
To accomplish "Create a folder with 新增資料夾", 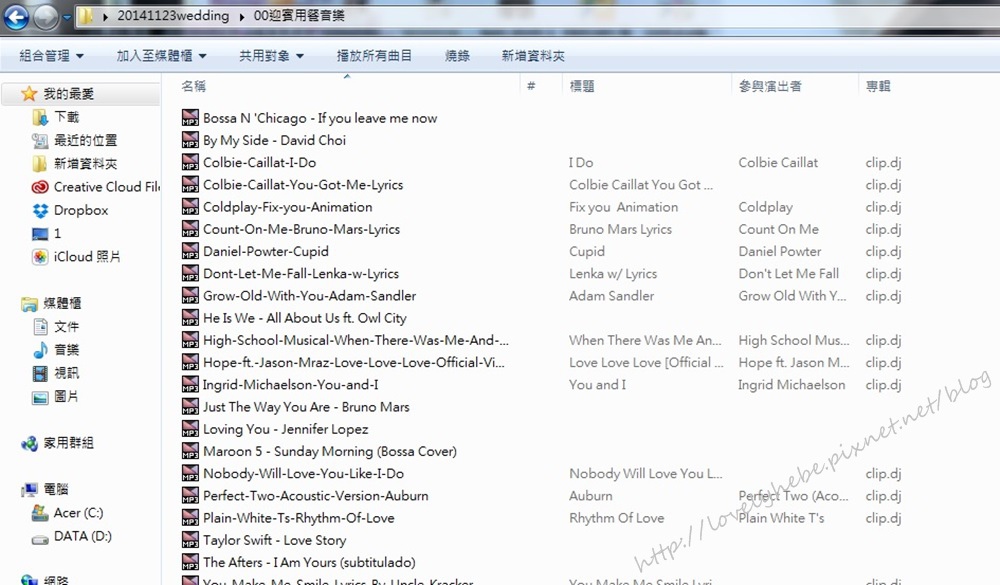I will coord(533,56).
